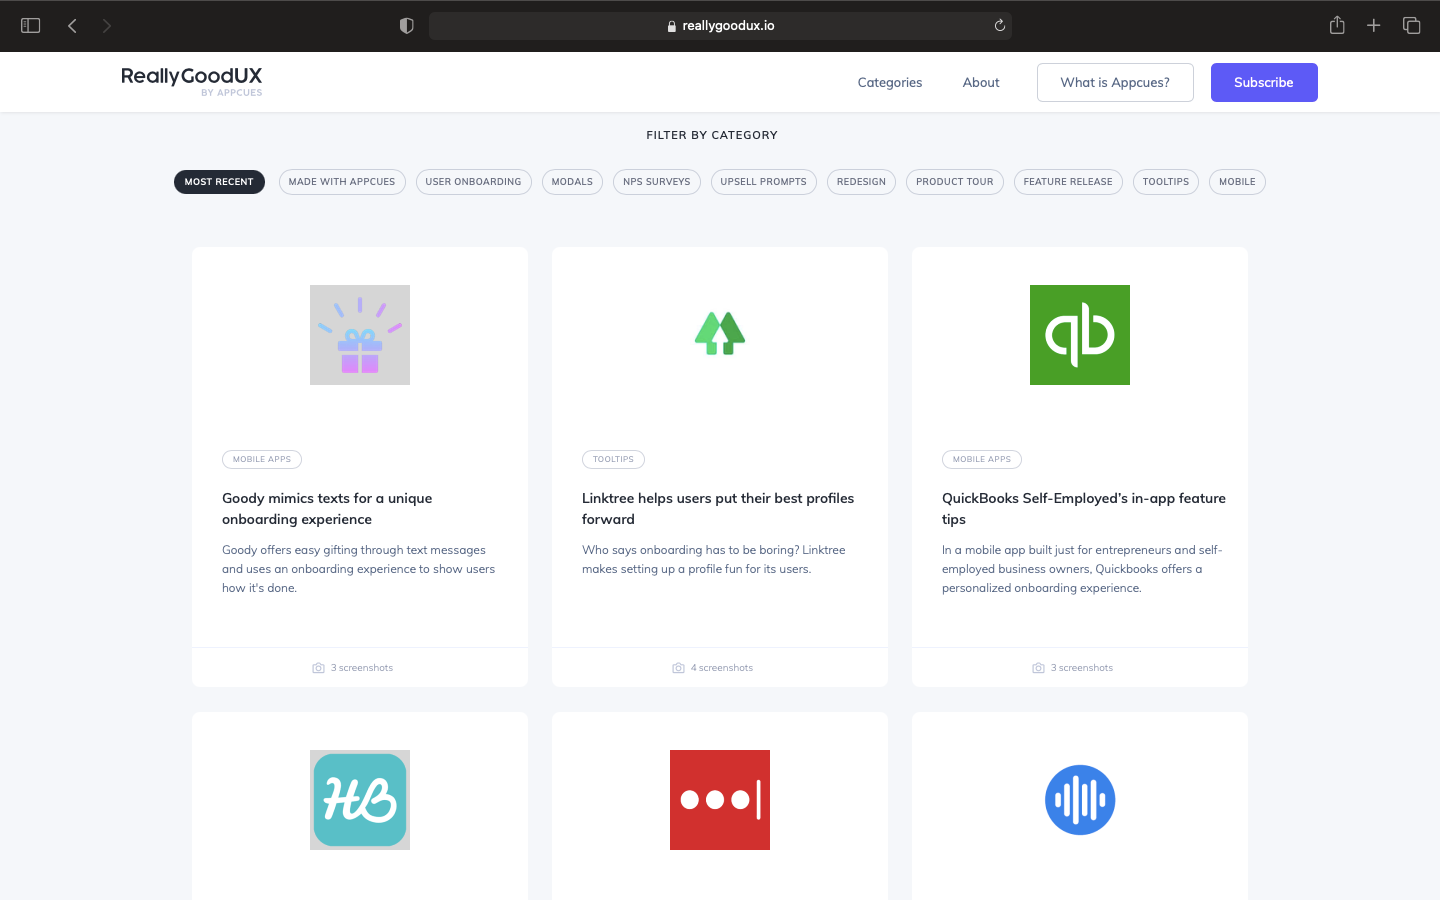Click camera icon under QuickBooks card
The height and width of the screenshot is (900, 1440).
tap(1038, 668)
